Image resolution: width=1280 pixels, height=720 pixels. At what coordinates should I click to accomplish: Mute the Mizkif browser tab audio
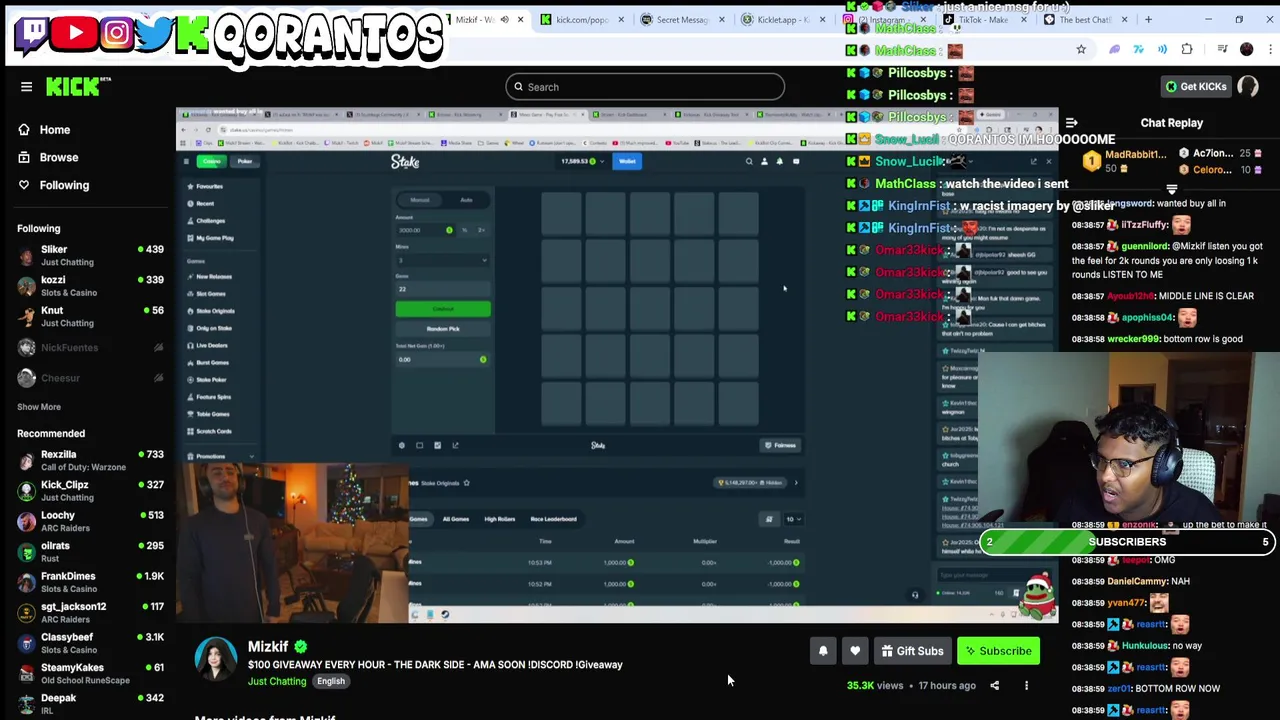[504, 20]
